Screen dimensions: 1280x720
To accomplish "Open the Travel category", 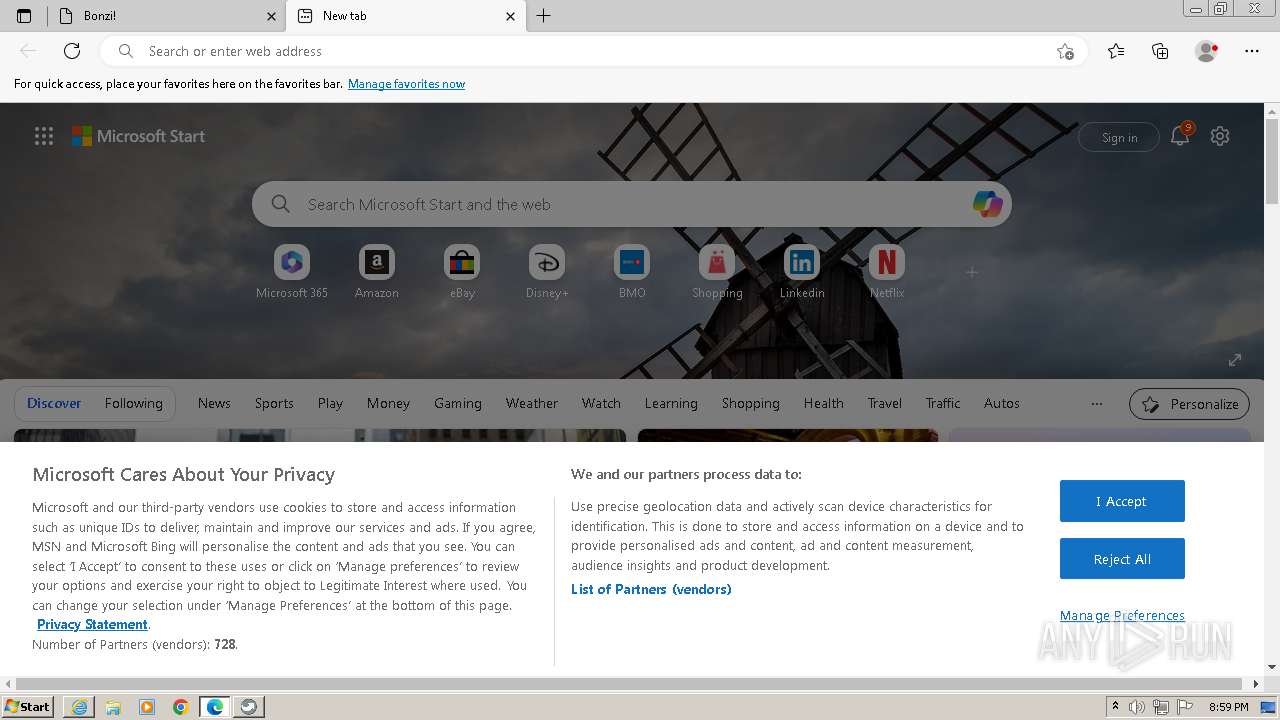I will (x=884, y=403).
